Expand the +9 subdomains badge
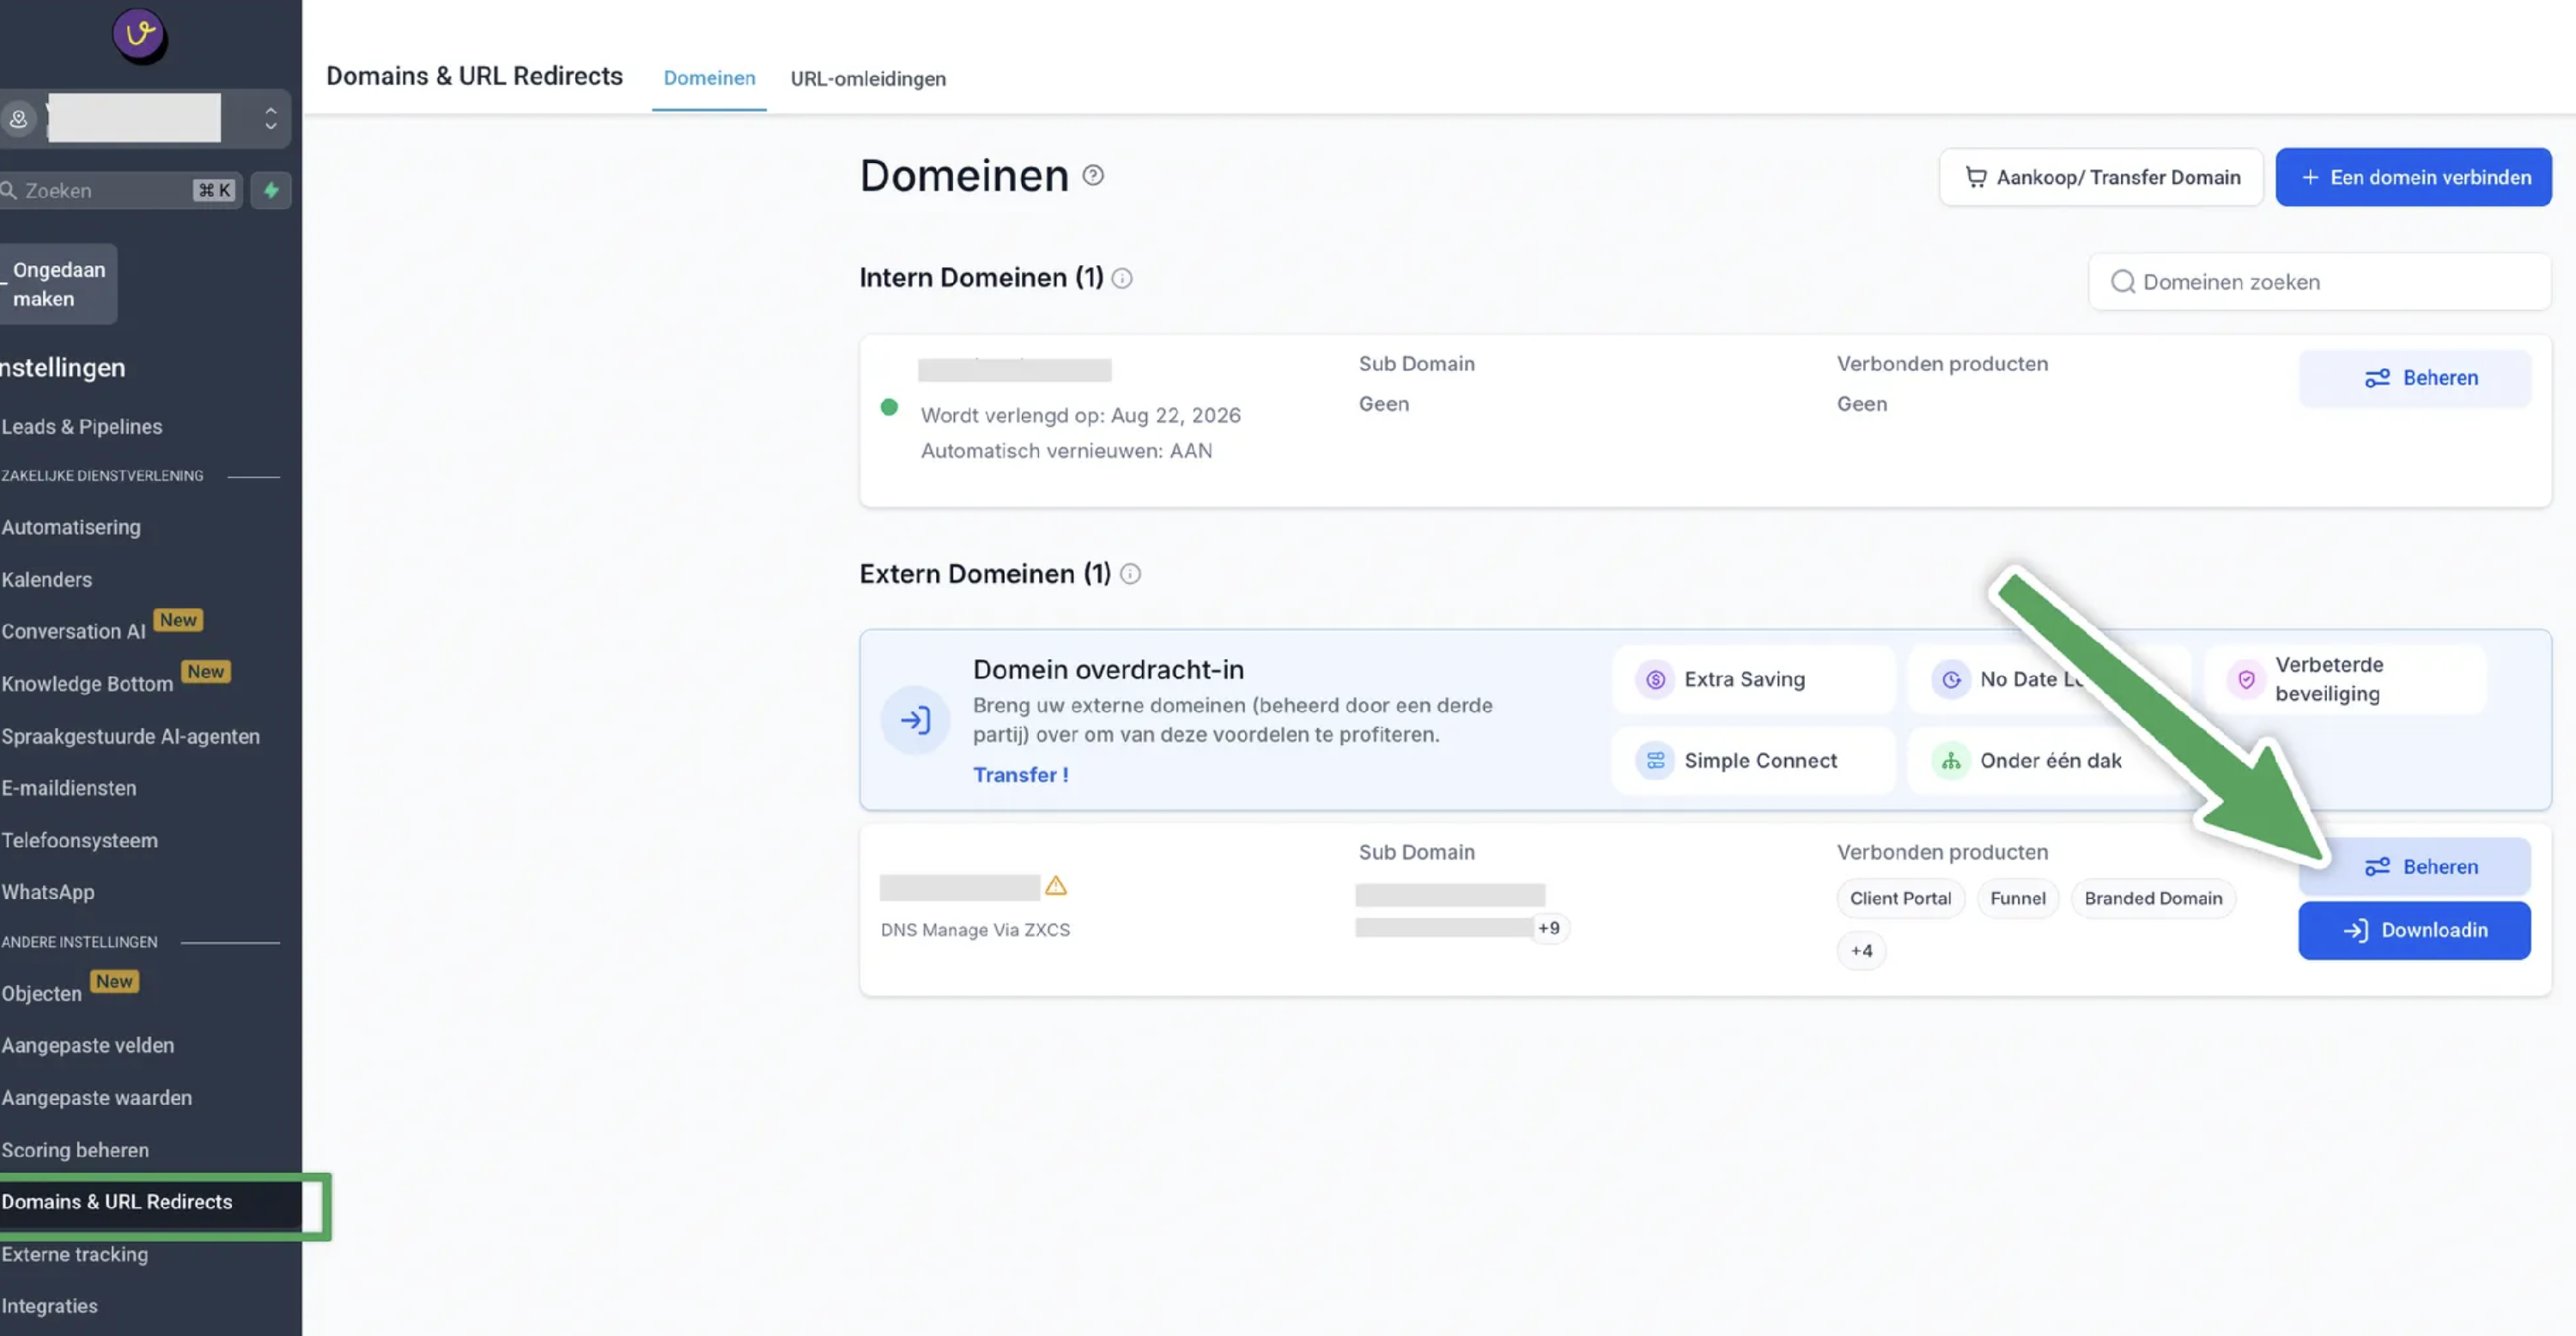Image resolution: width=2576 pixels, height=1336 pixels. coord(1549,928)
